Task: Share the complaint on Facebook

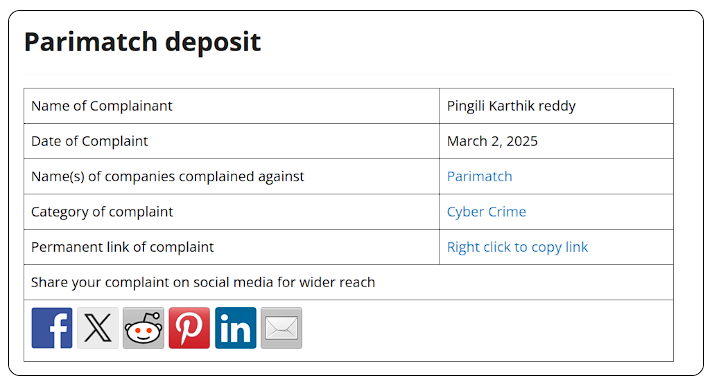Action: pyautogui.click(x=52, y=328)
